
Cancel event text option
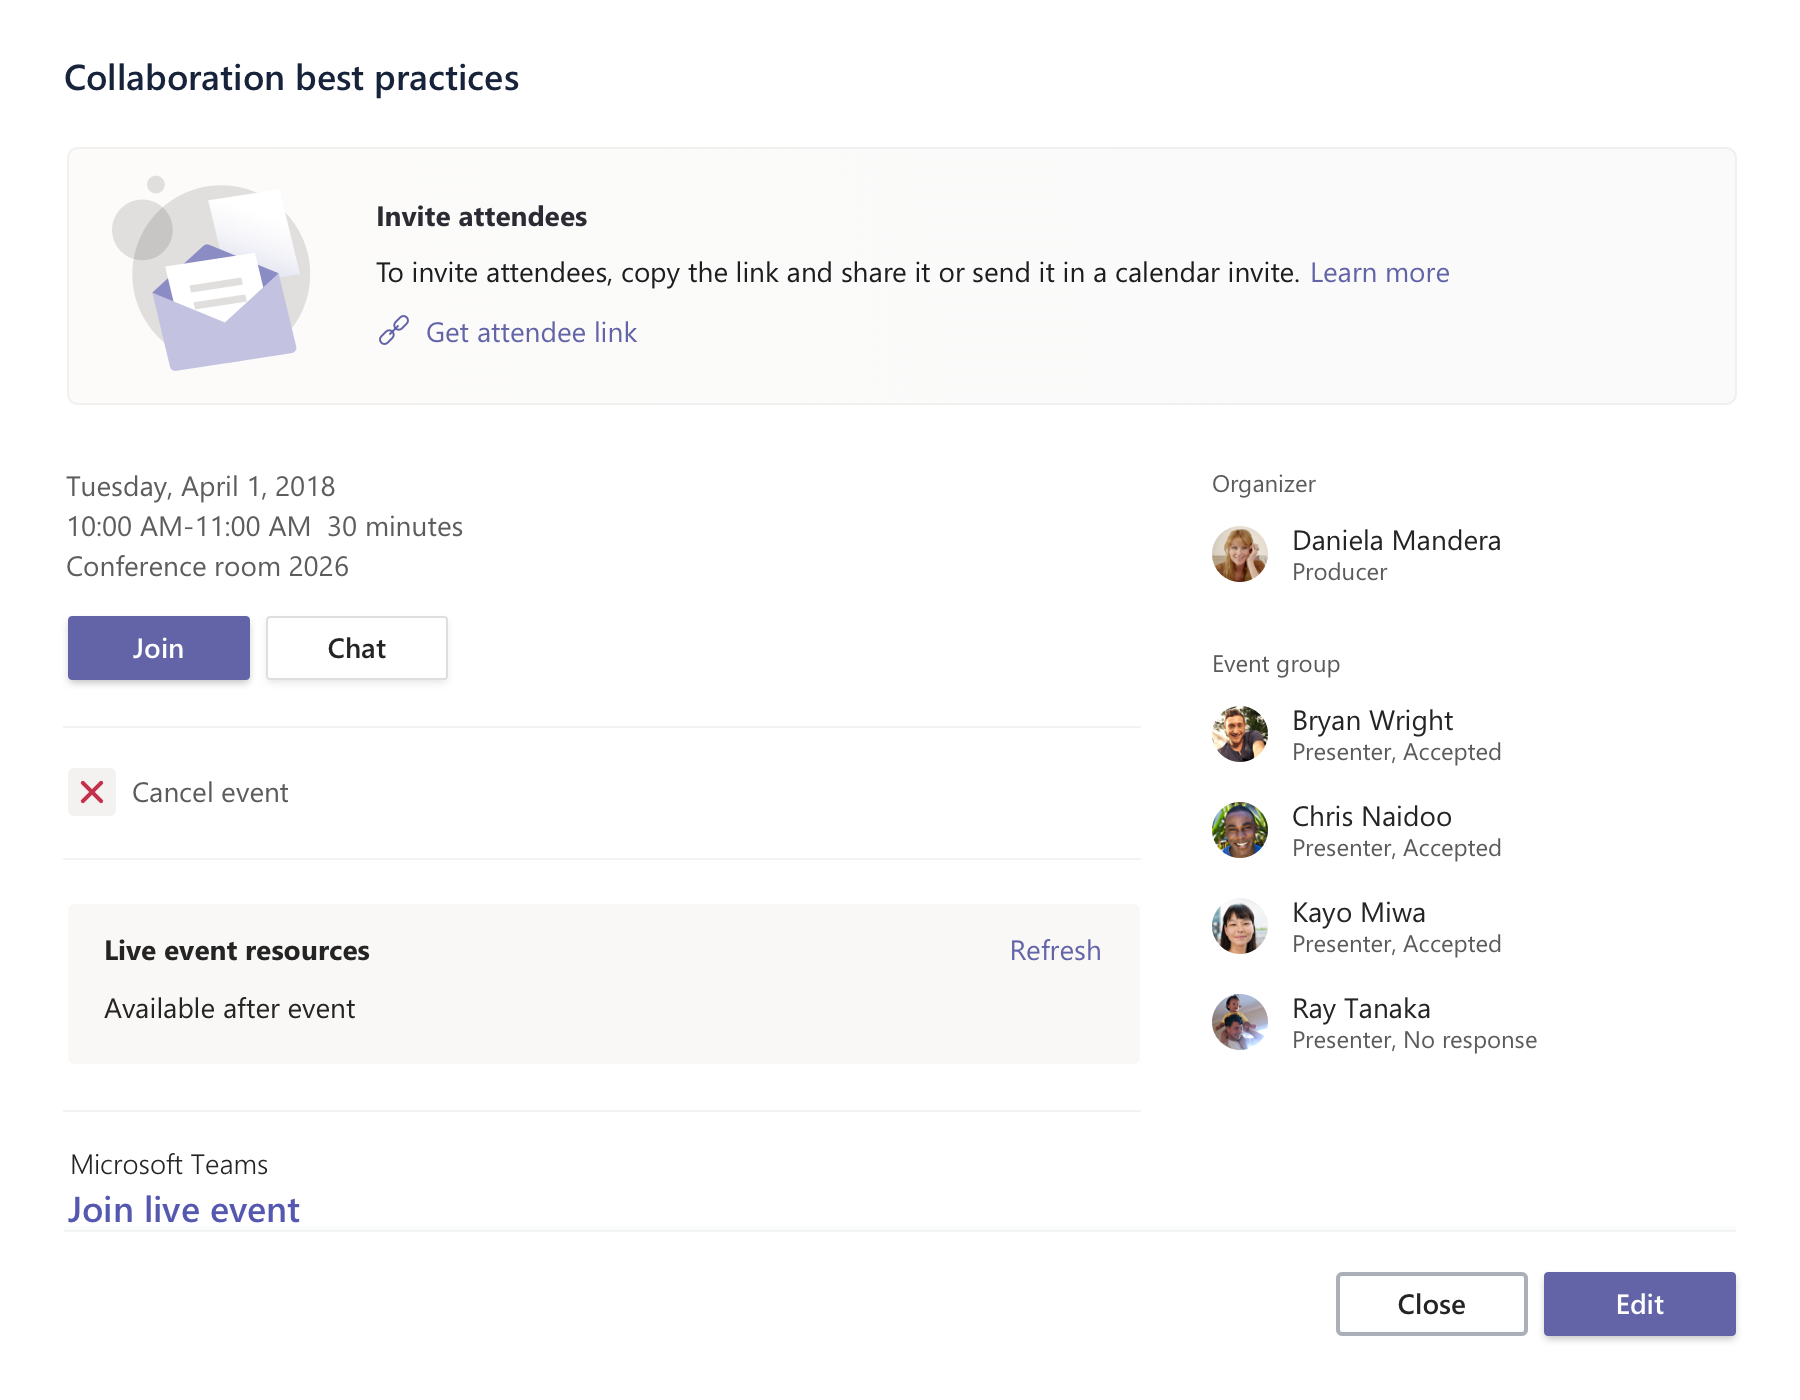coord(210,793)
